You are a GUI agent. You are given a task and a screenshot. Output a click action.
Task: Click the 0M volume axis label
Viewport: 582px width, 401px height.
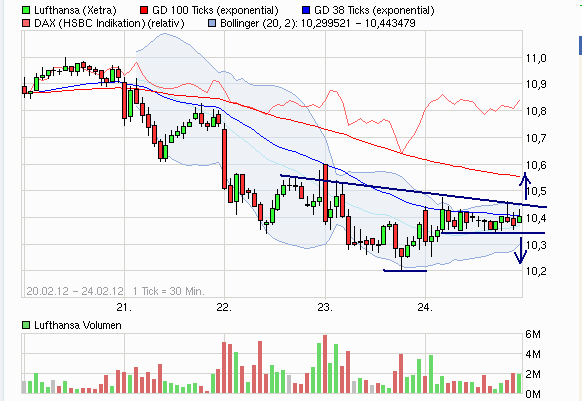click(533, 394)
